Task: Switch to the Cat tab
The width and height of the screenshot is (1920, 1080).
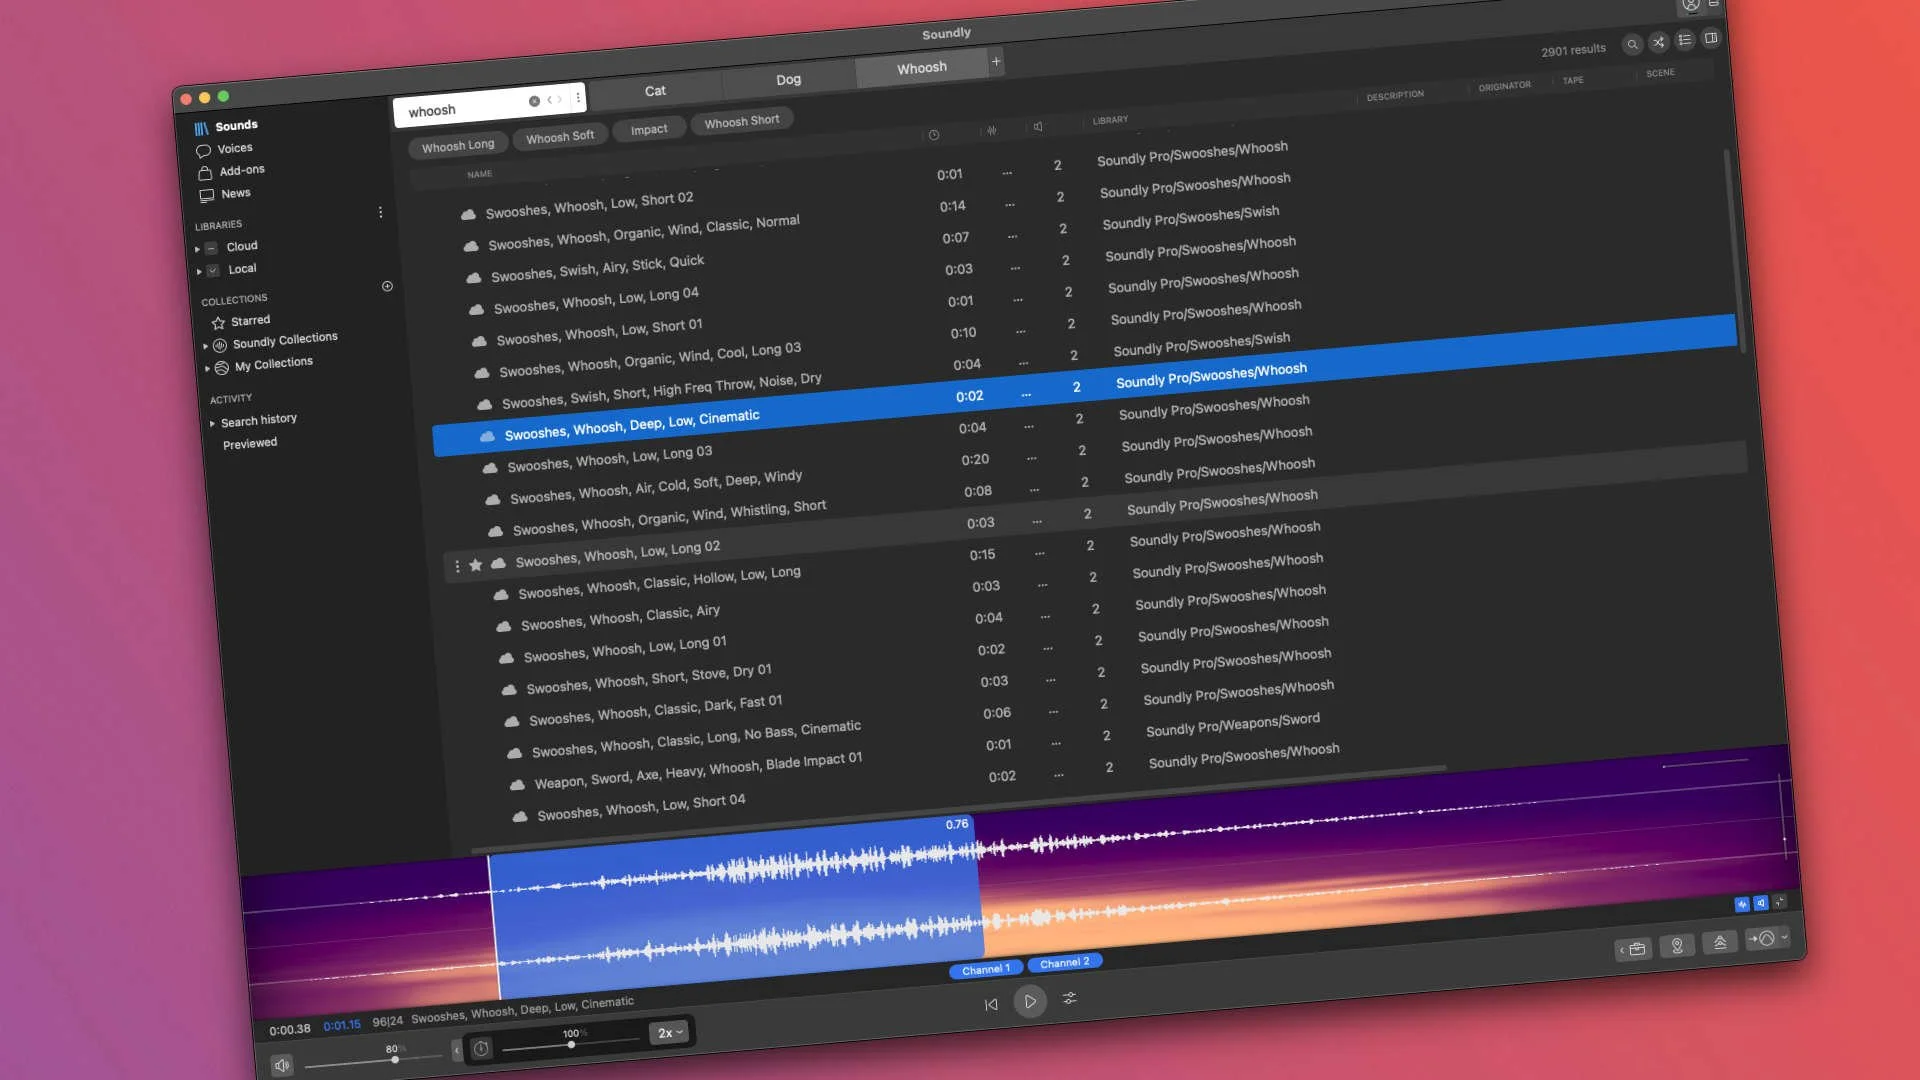Action: [x=656, y=90]
